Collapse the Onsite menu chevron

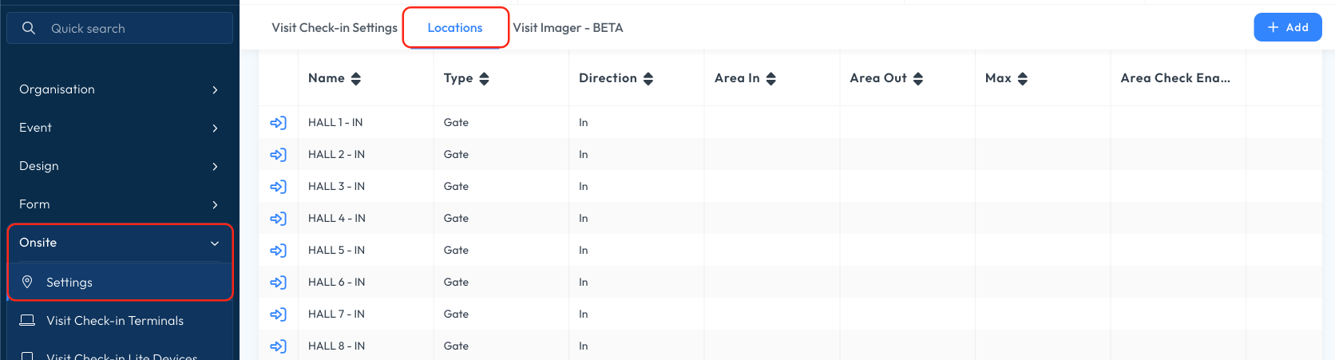click(215, 243)
